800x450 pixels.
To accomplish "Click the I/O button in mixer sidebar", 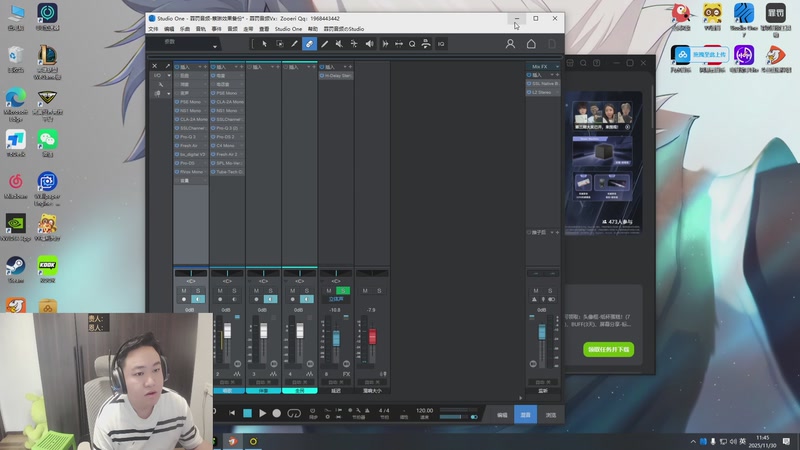I will coord(157,76).
